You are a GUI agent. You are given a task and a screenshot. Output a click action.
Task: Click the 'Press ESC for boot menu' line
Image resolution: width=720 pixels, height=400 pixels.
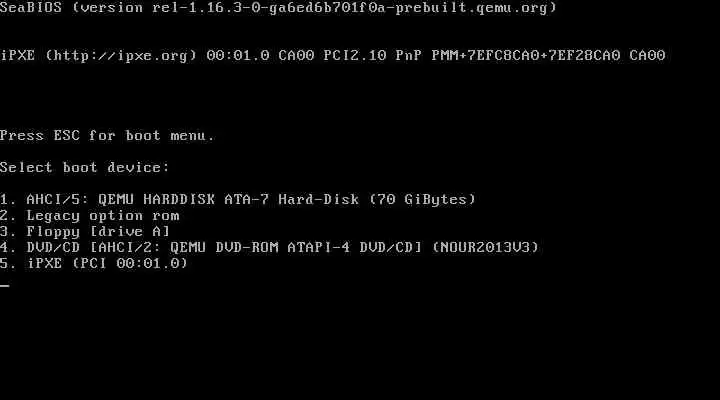pyautogui.click(x=107, y=135)
